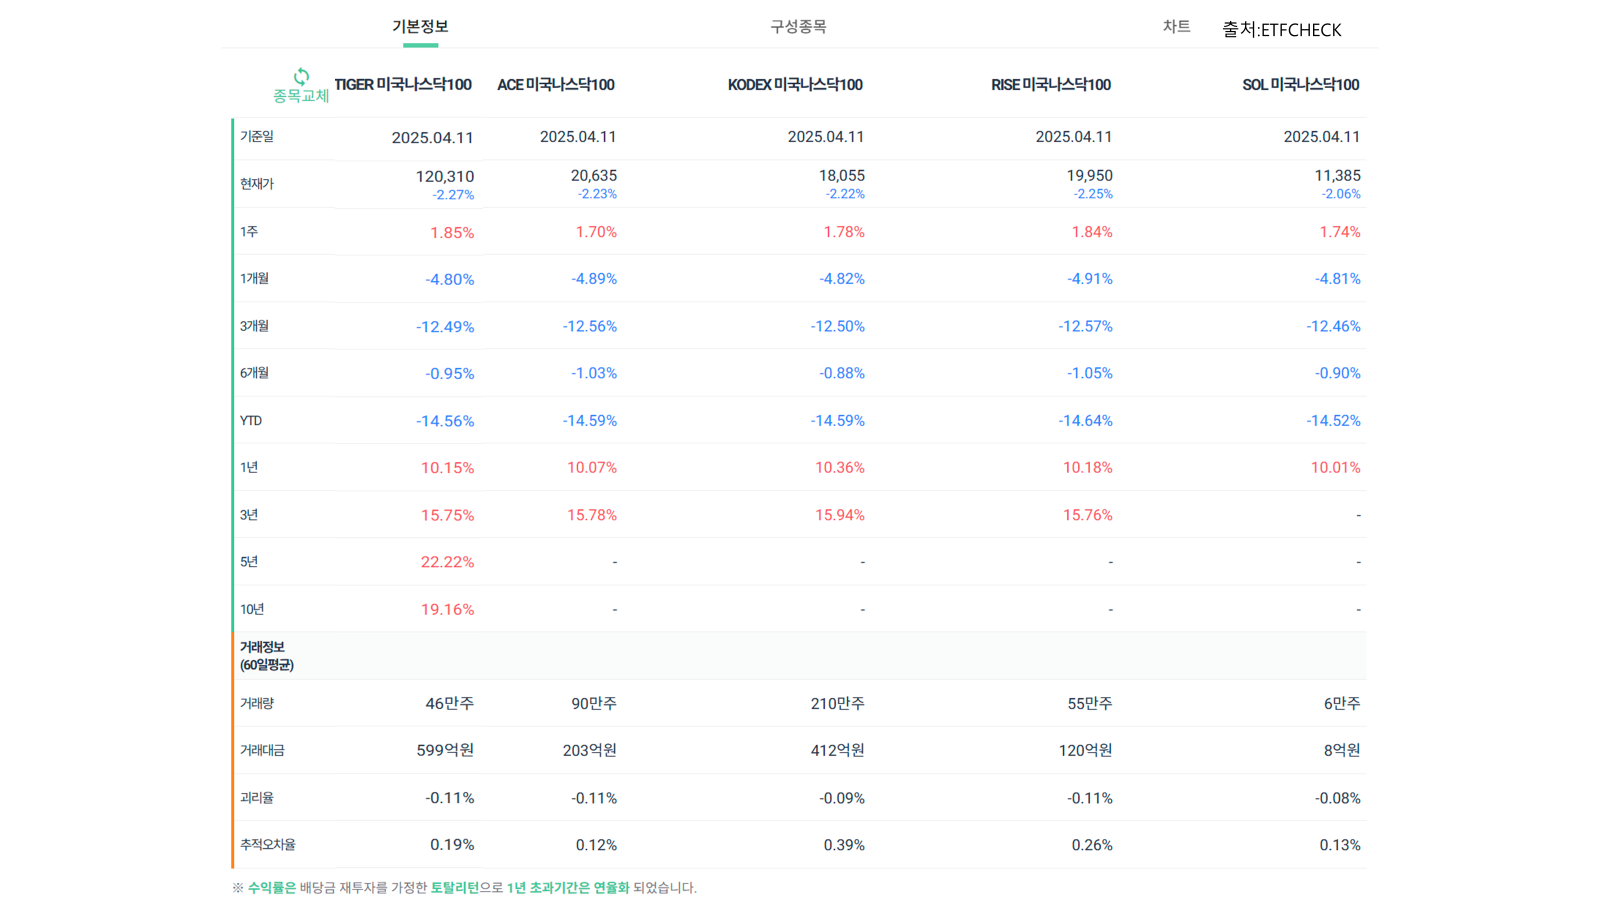This screenshot has width=1600, height=900.
Task: Click the 1년 row label
Action: pyautogui.click(x=249, y=468)
